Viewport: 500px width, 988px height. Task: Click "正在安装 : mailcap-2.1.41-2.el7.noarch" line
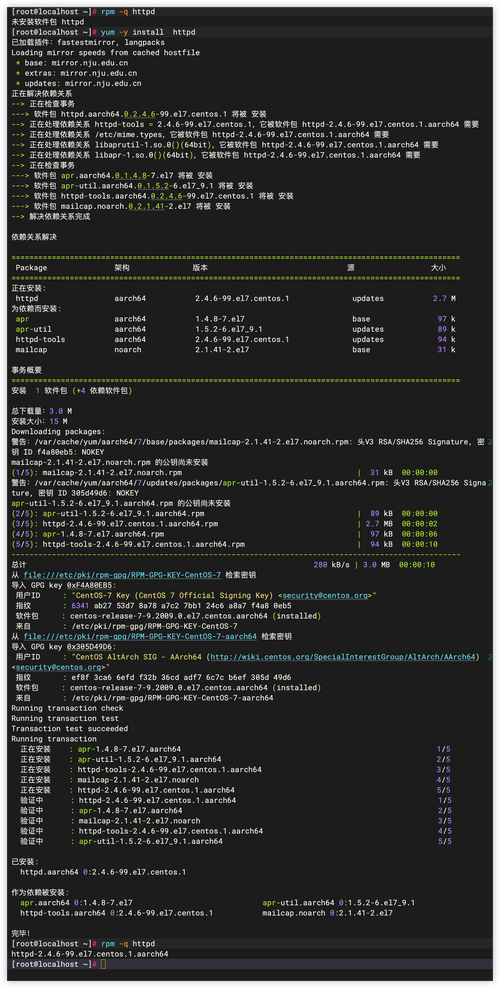click(x=235, y=780)
